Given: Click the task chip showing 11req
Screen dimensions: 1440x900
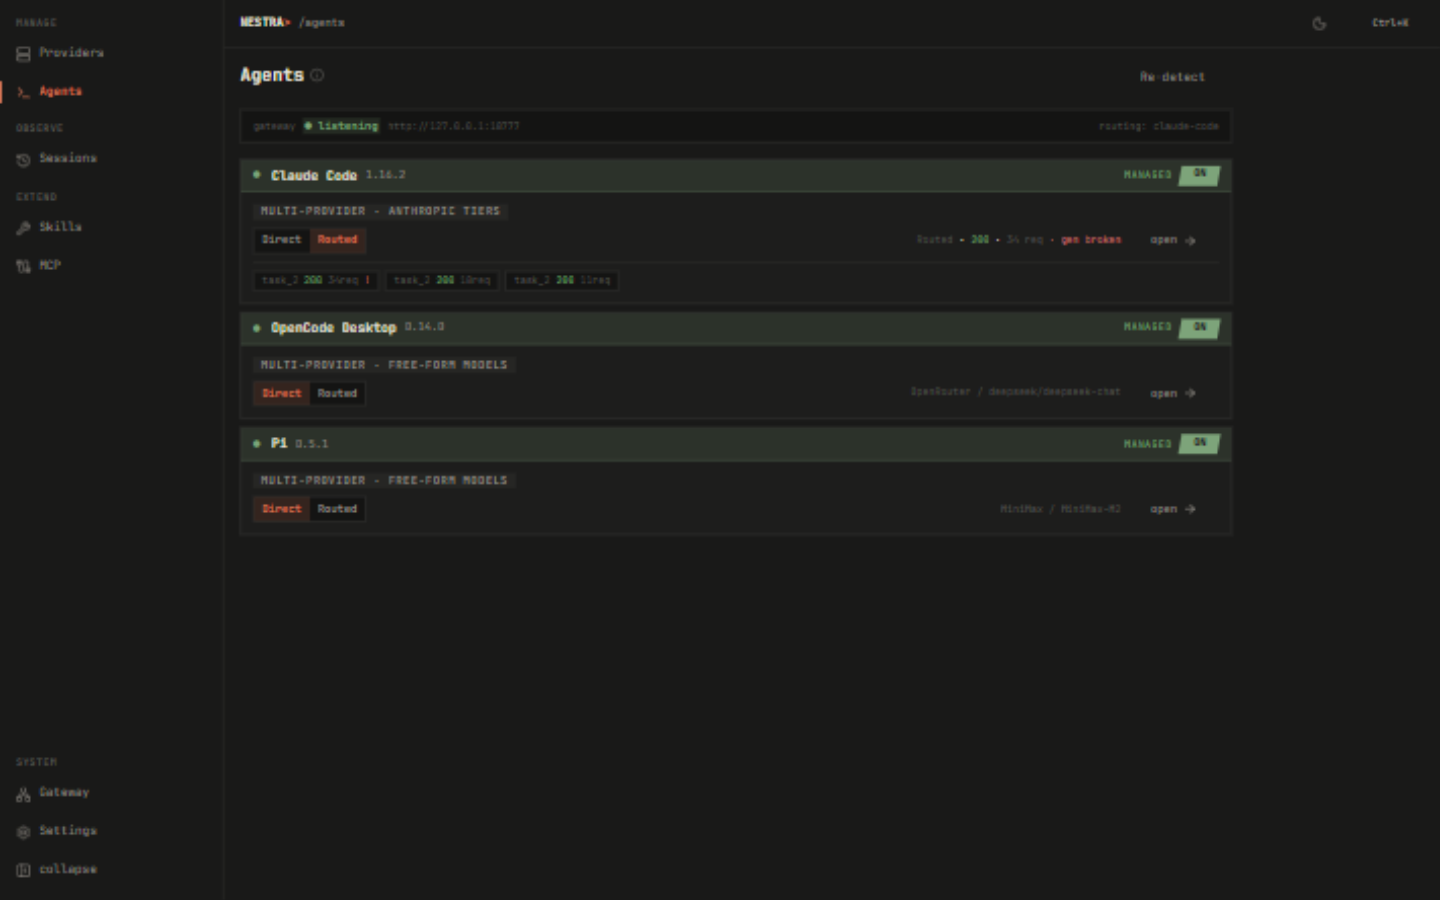Looking at the screenshot, I should point(562,281).
